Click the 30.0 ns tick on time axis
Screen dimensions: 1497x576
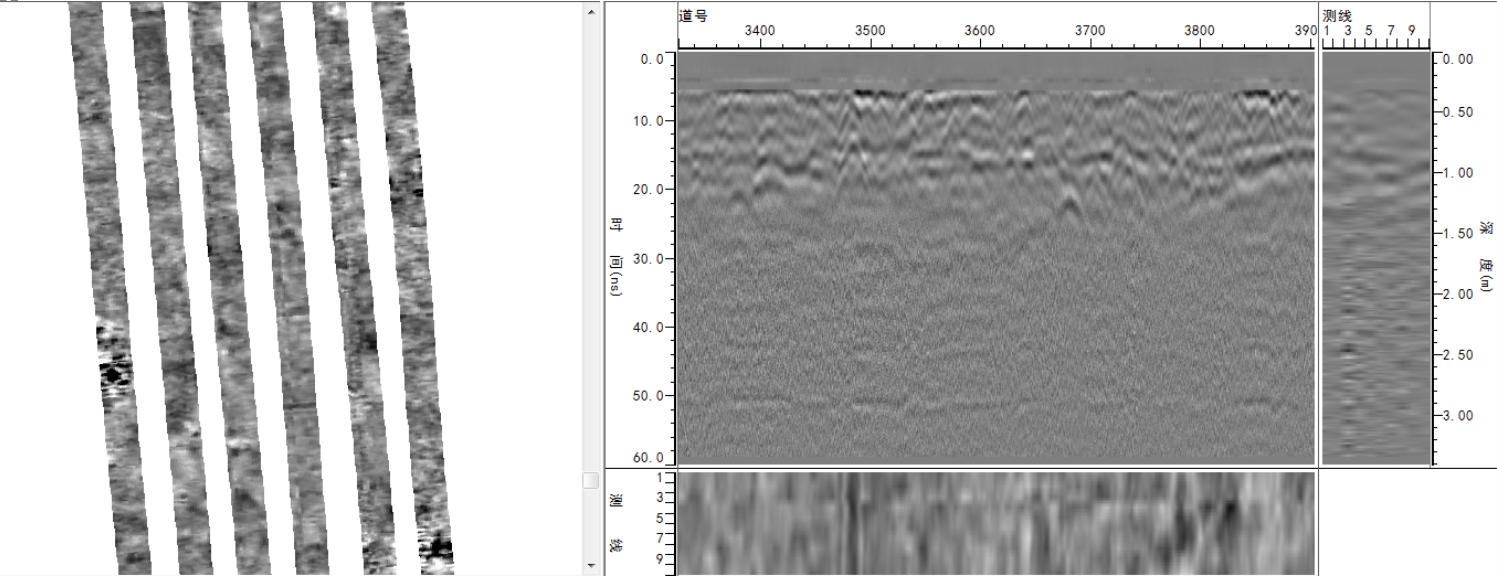coord(652,258)
